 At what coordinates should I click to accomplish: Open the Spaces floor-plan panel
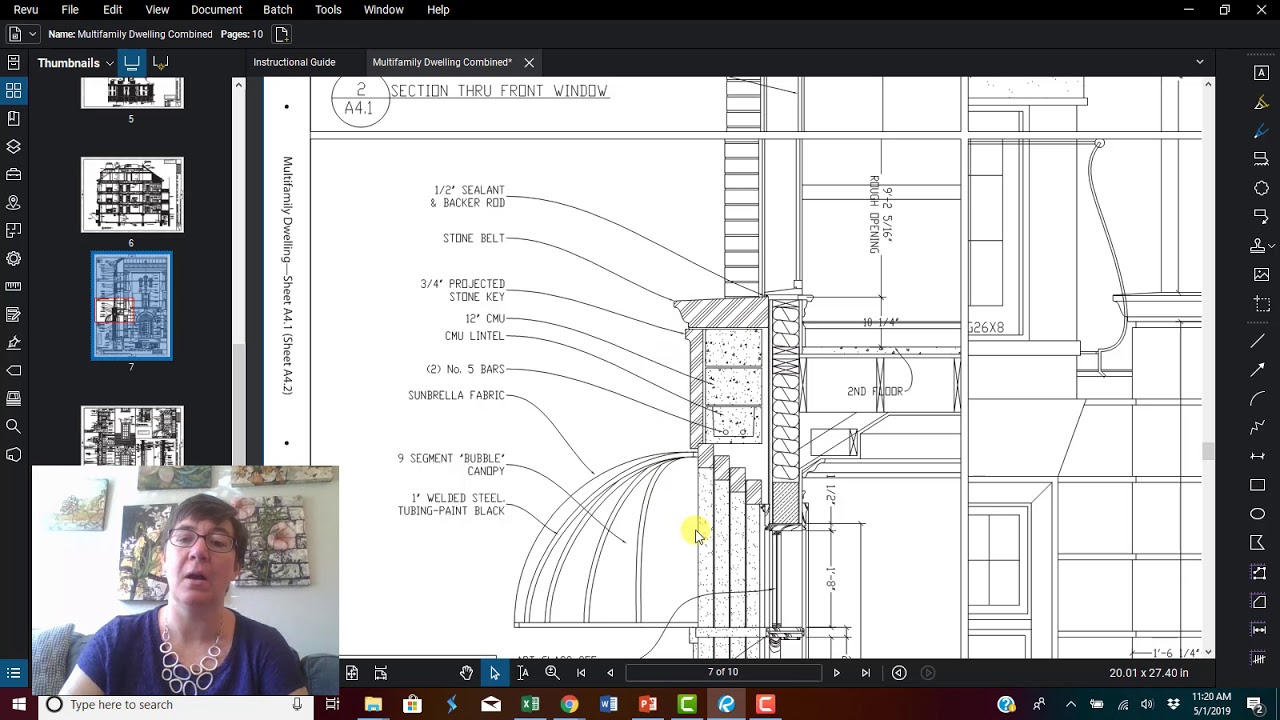tap(14, 230)
